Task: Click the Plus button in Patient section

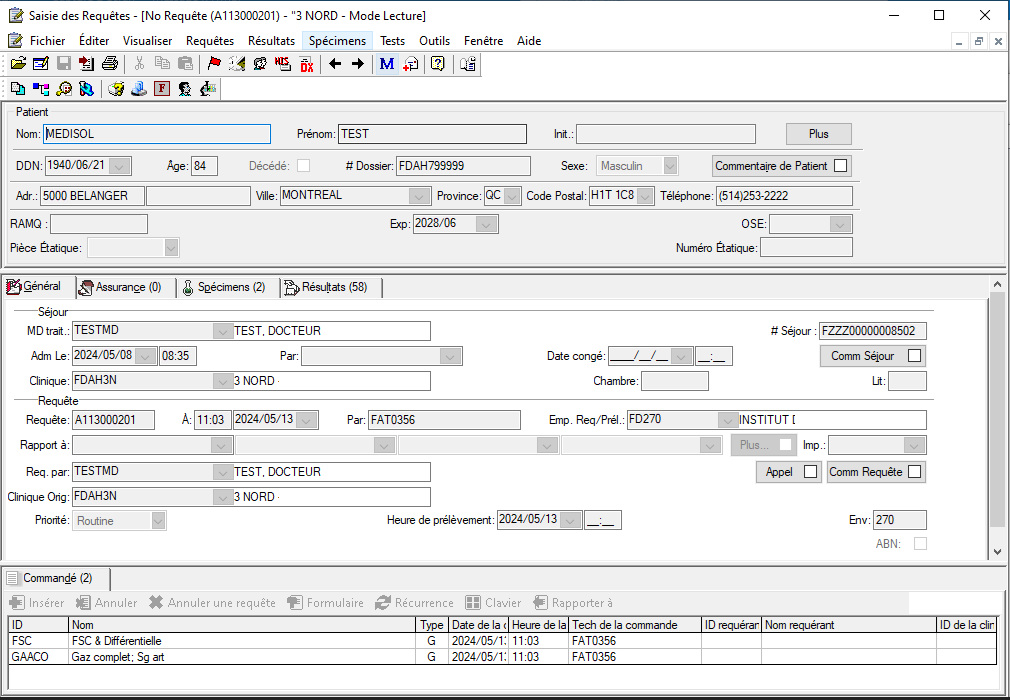Action: (818, 134)
